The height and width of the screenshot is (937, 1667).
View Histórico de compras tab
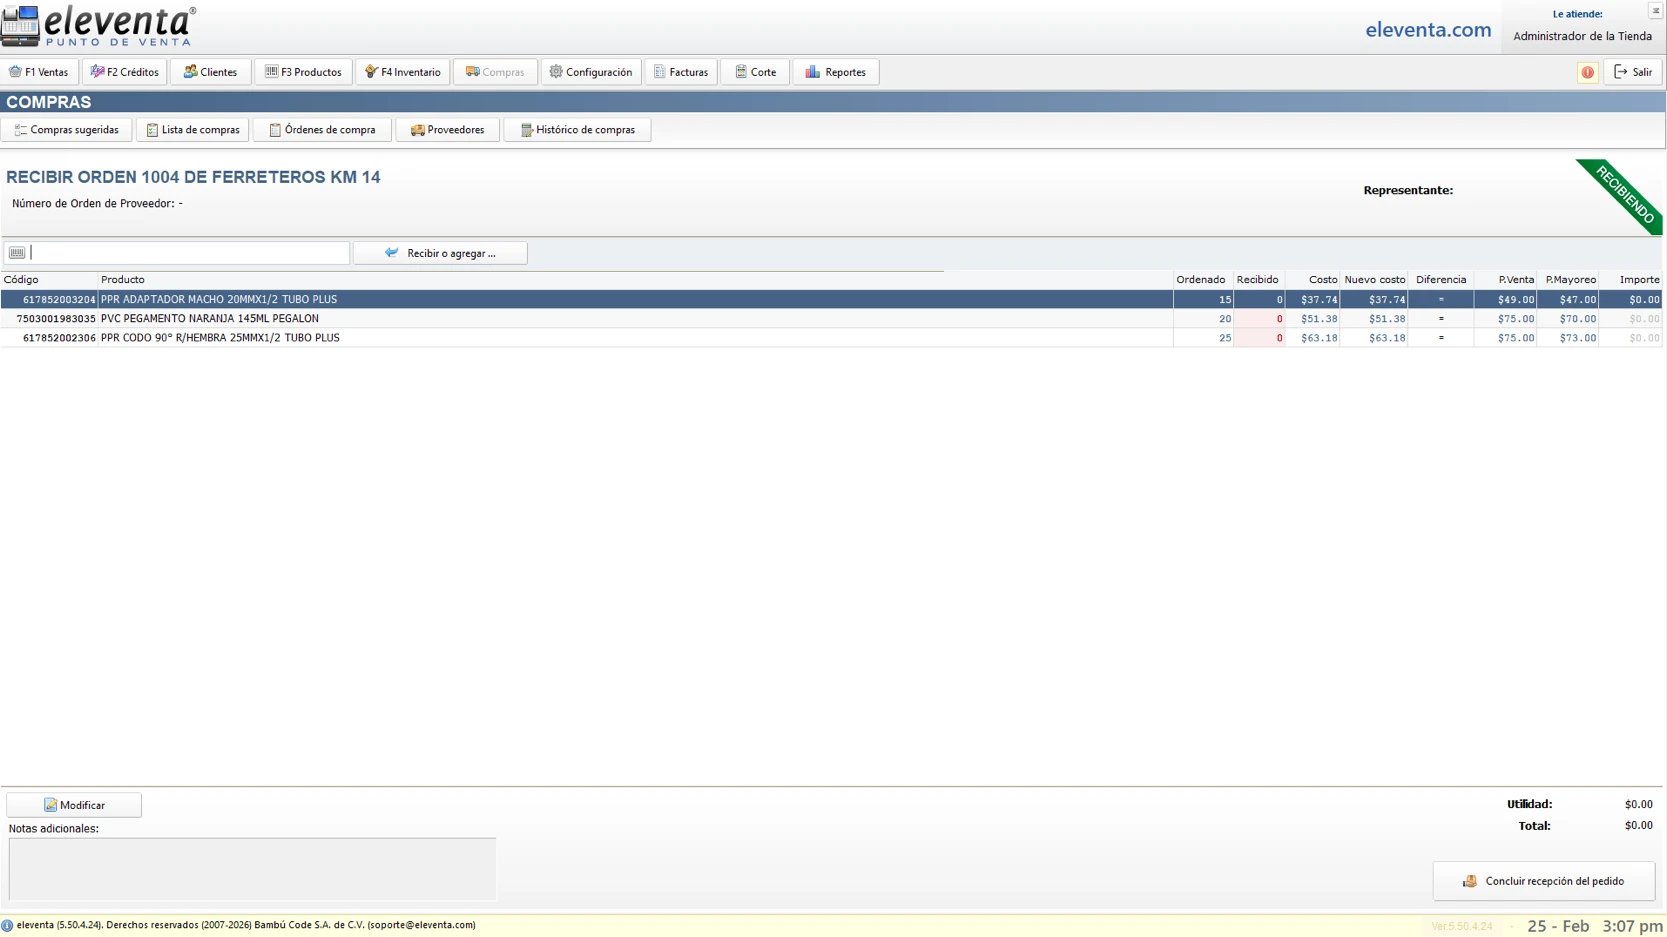pyautogui.click(x=577, y=130)
